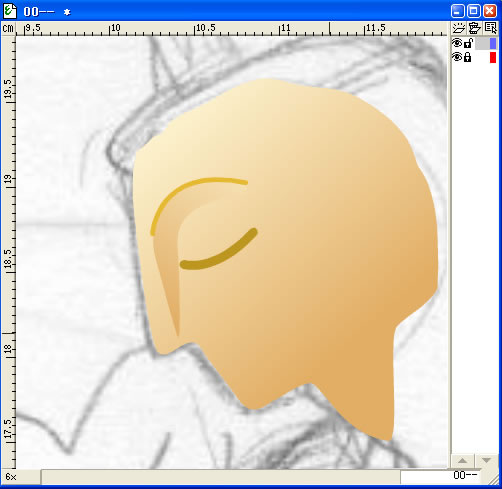The image size is (502, 489).
Task: Click the delete layer trash icon
Action: [475, 28]
